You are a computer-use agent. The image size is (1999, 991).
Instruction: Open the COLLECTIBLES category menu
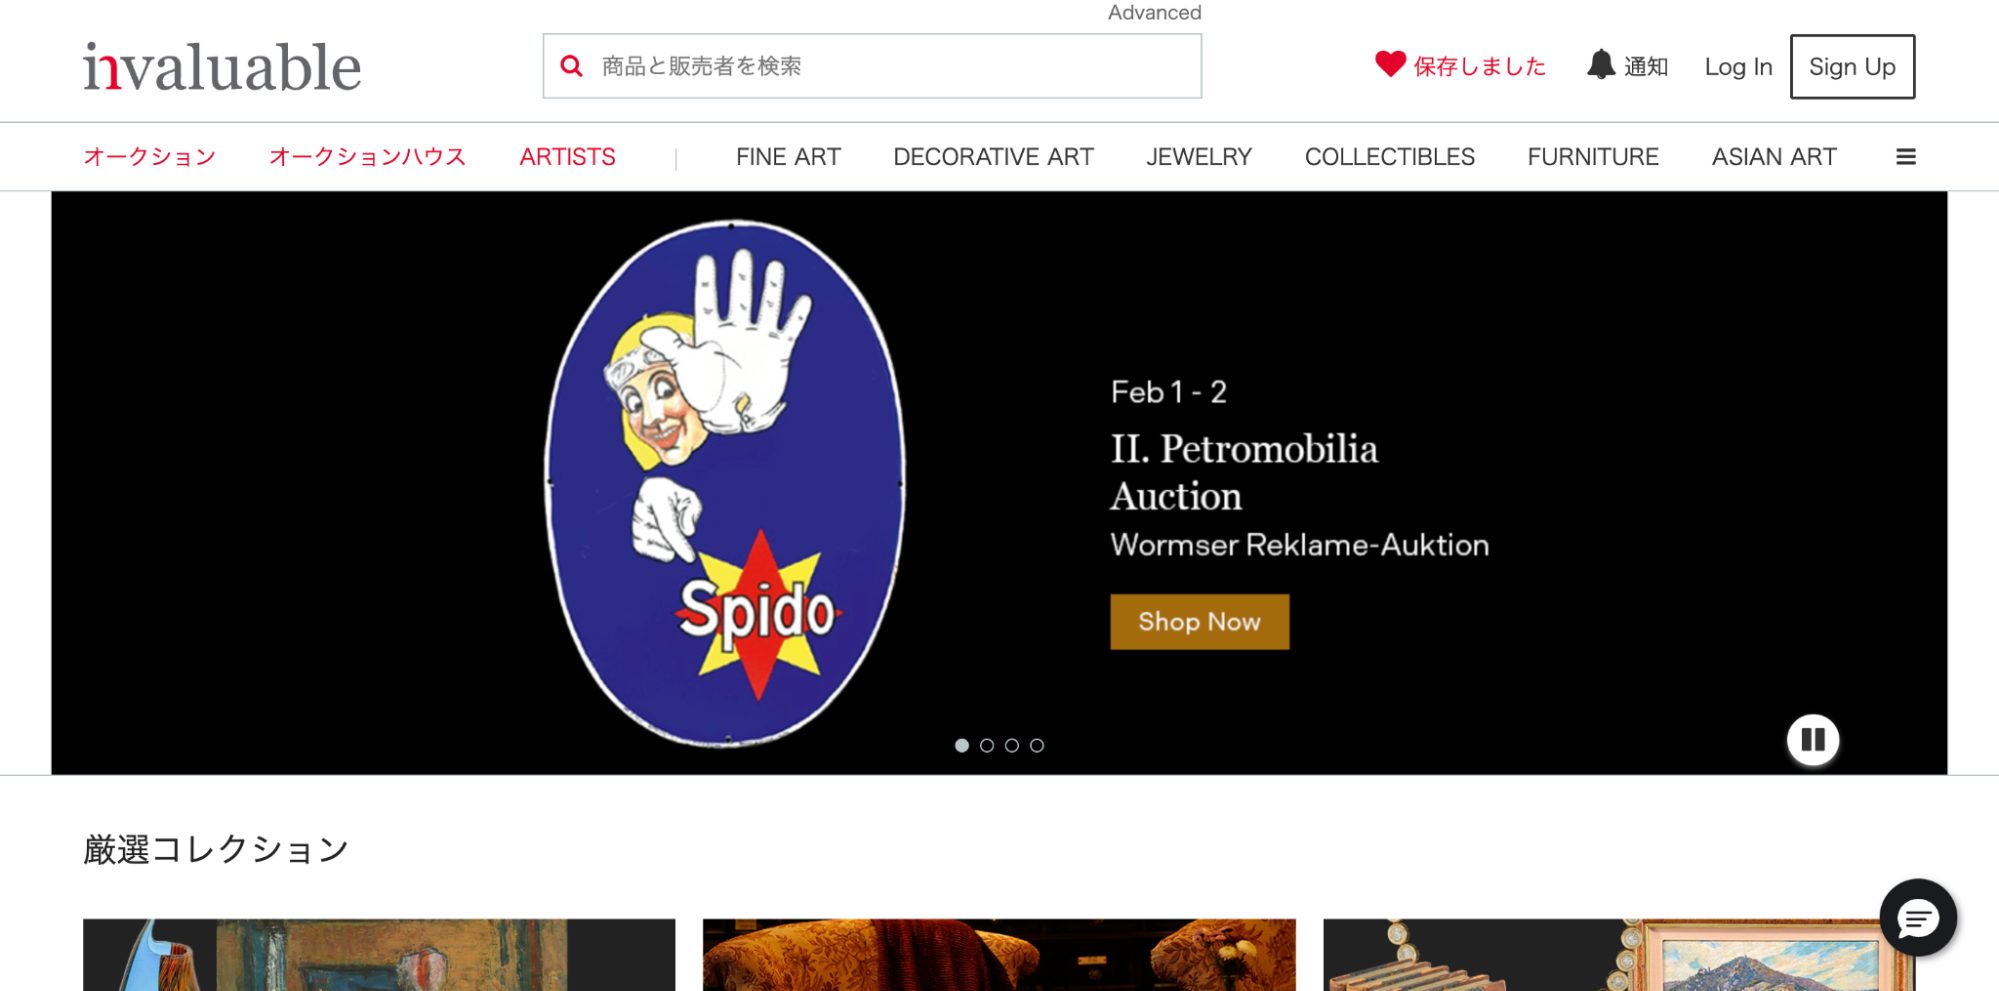[1389, 157]
